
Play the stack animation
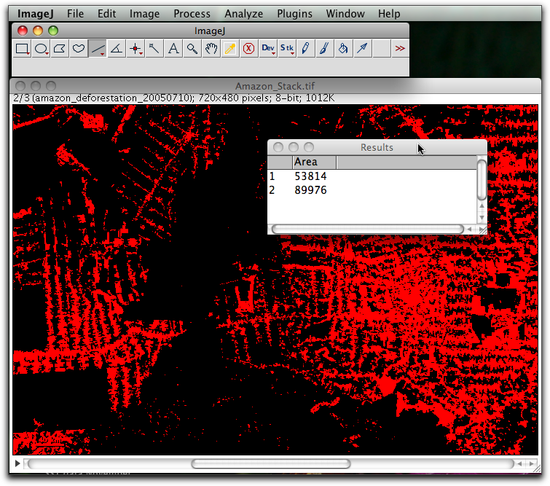(x=17, y=464)
